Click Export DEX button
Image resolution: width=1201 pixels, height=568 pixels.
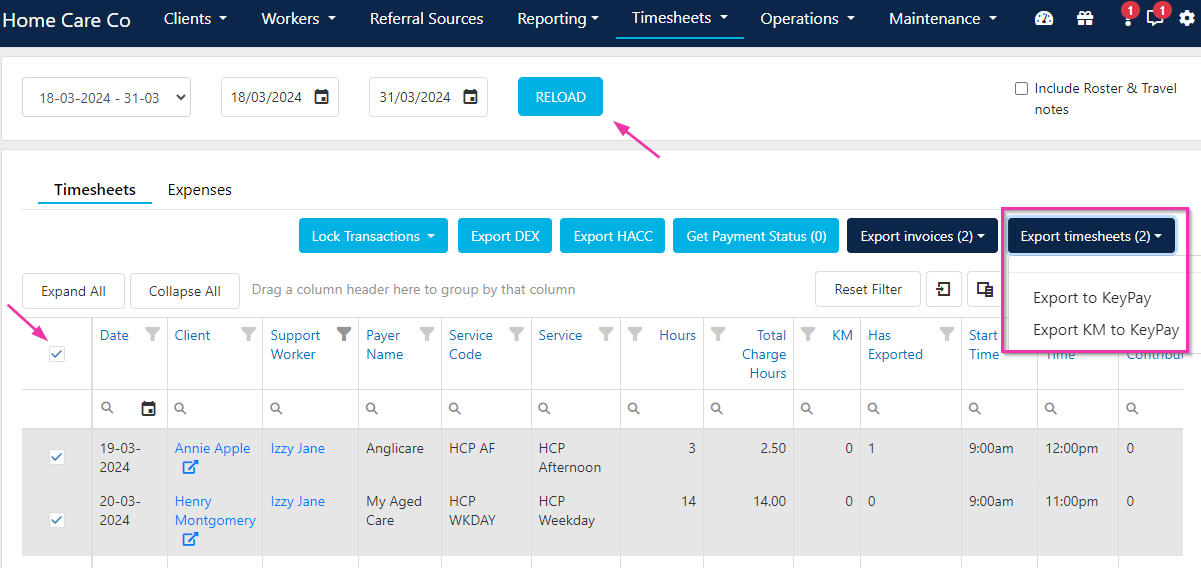pyautogui.click(x=505, y=236)
